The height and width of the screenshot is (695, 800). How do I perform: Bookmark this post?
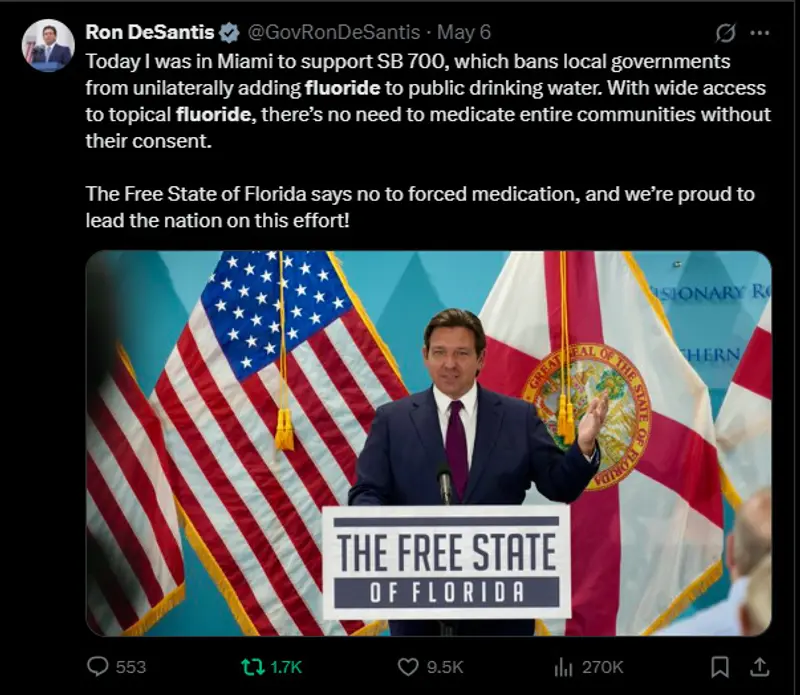(719, 666)
